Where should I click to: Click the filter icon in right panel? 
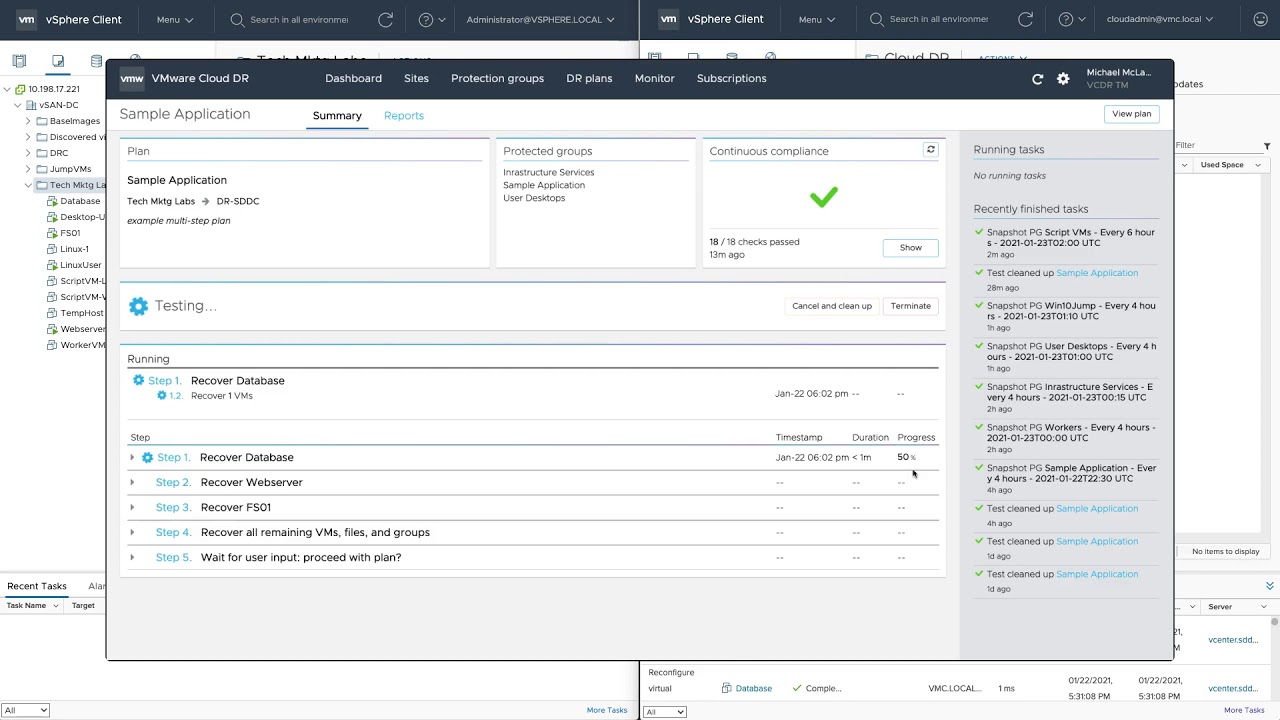pyautogui.click(x=1267, y=146)
